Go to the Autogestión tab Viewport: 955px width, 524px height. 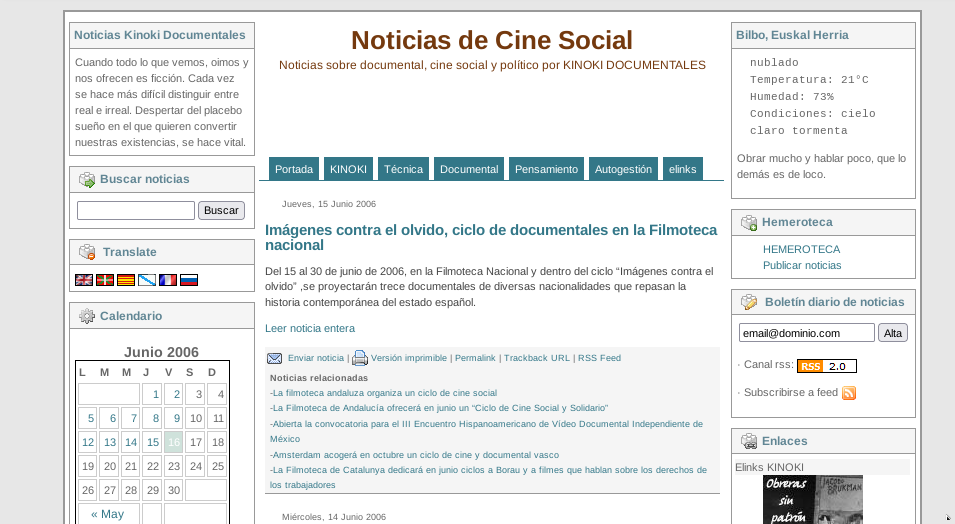(623, 169)
